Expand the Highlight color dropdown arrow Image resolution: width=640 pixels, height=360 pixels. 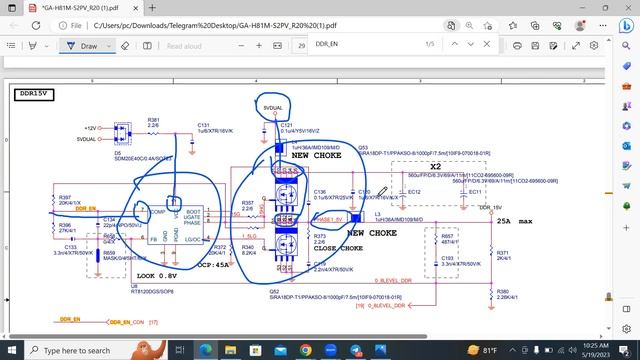pyautogui.click(x=47, y=46)
